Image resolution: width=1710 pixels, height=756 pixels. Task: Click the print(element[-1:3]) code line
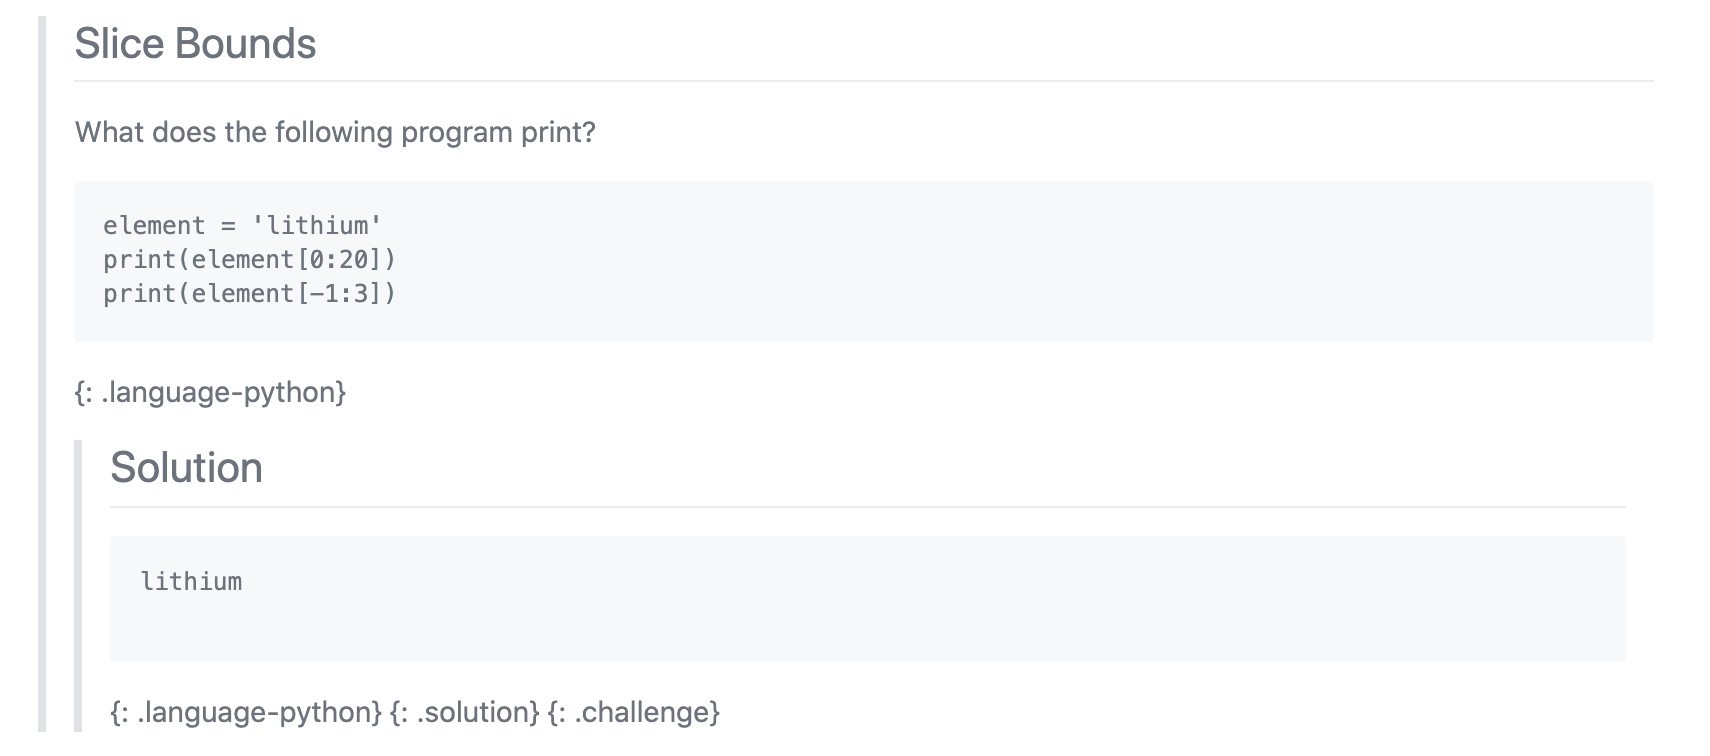[249, 294]
